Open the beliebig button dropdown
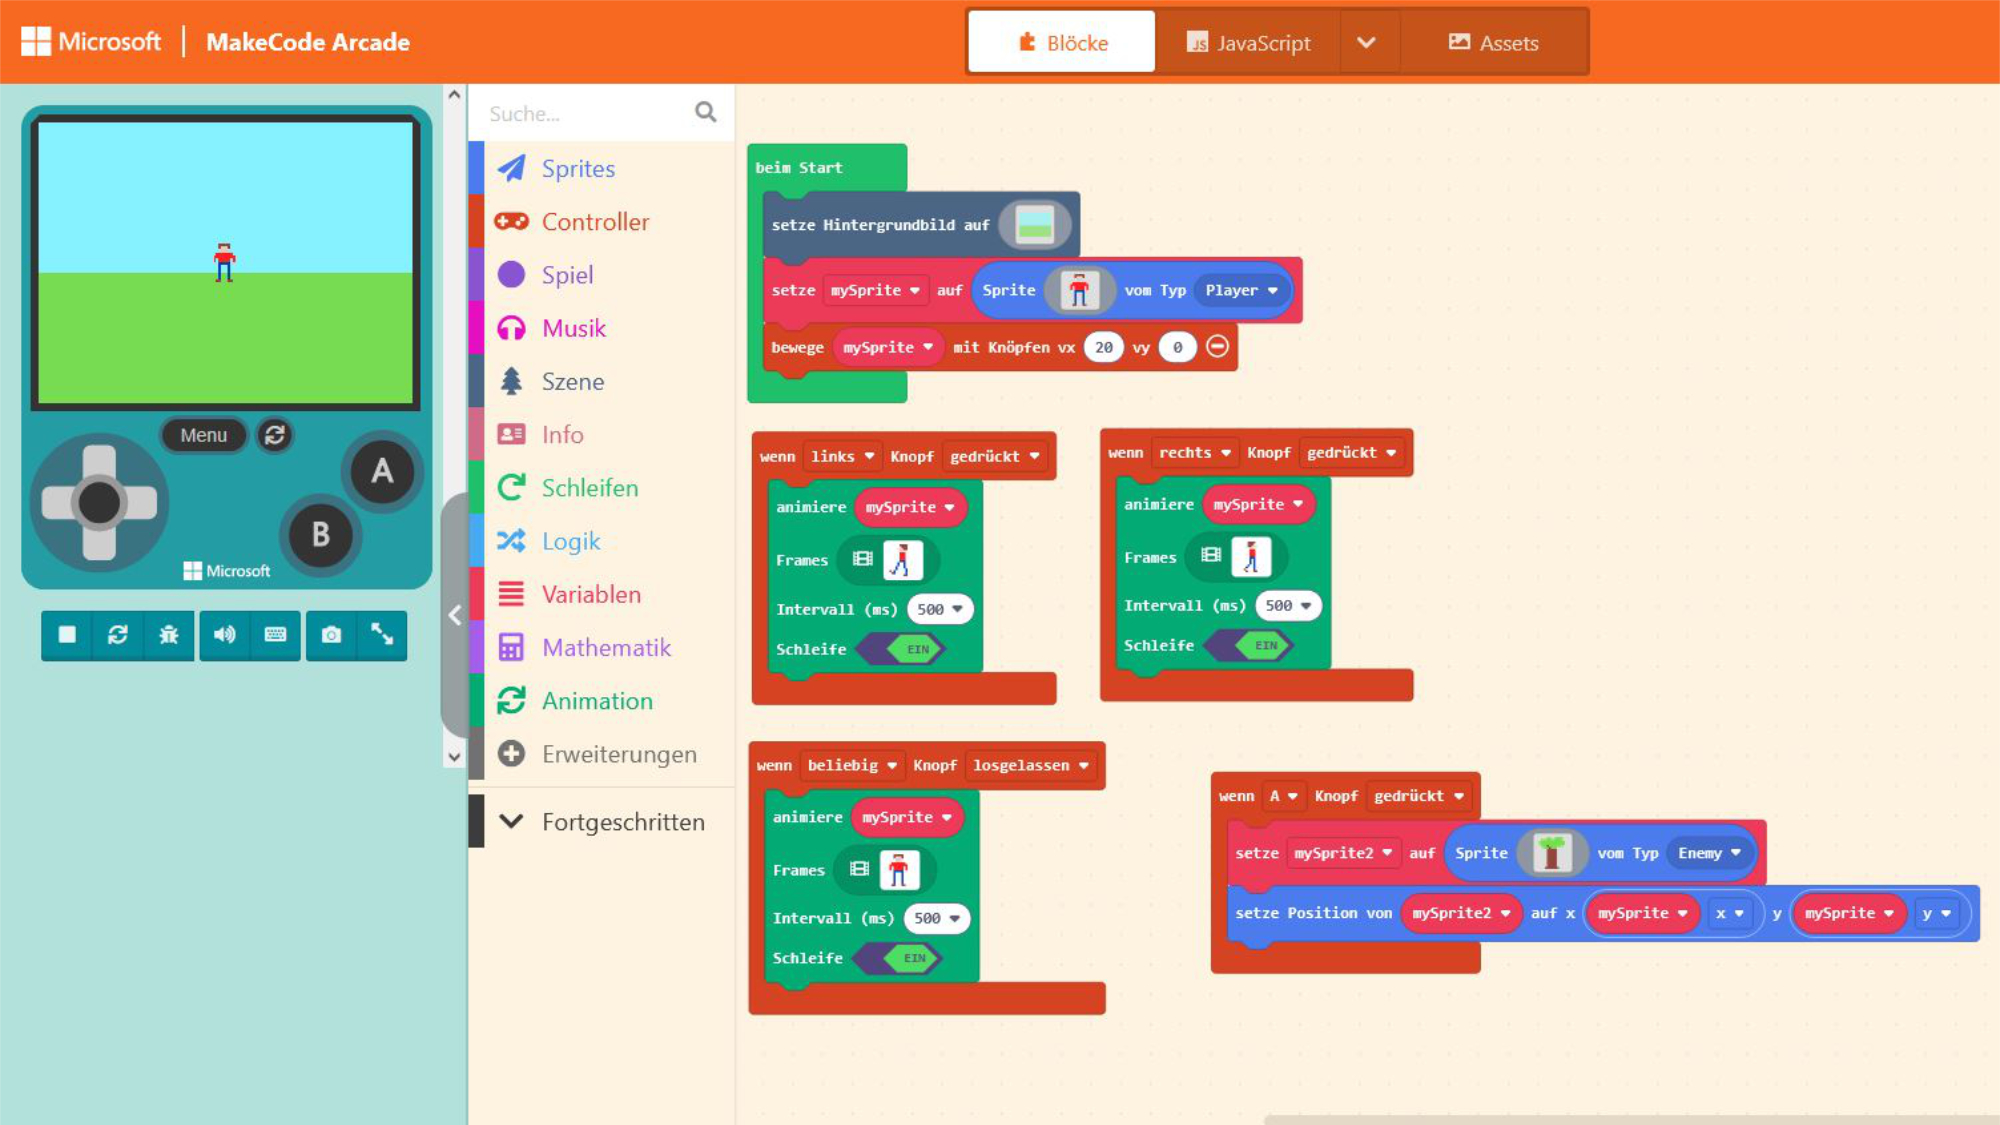Screen dimensions: 2000x1125 pos(852,765)
